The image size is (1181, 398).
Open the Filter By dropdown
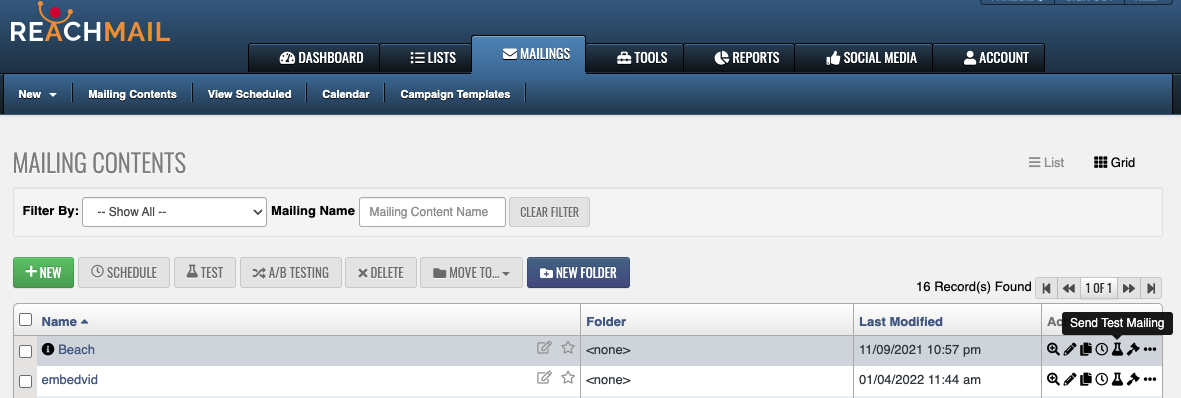coord(174,212)
